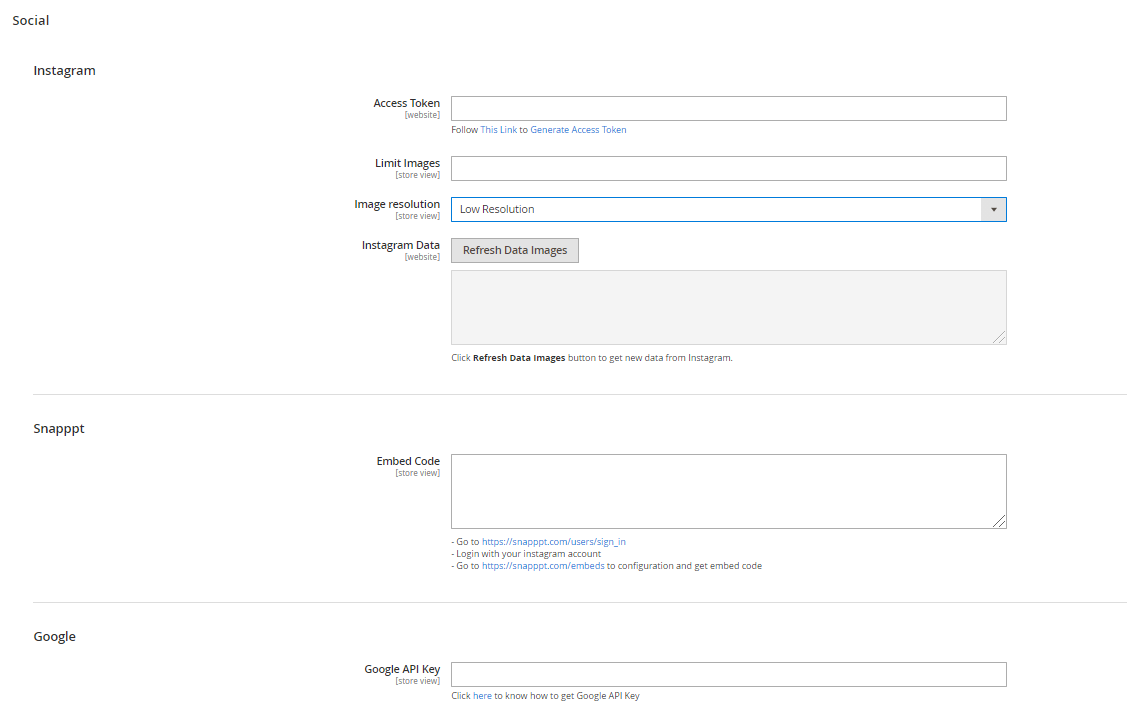
Task: Select the Google API Key input
Action: 728,674
